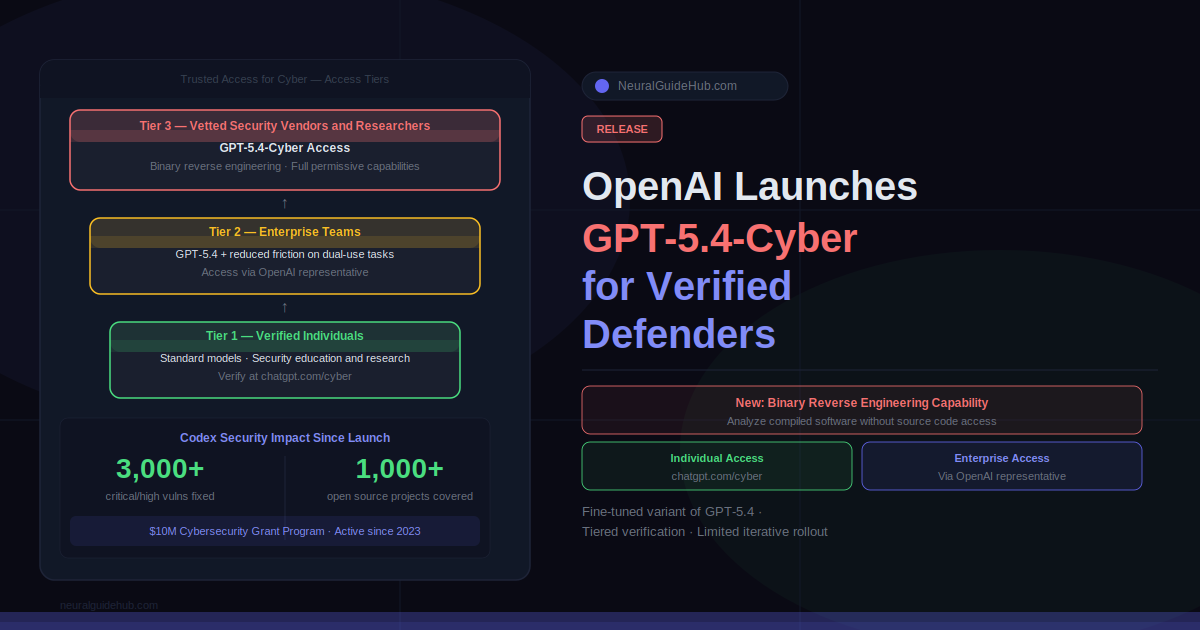The image size is (1200, 630).
Task: Click the Trusted Access for Cyber panel header
Action: [285, 79]
